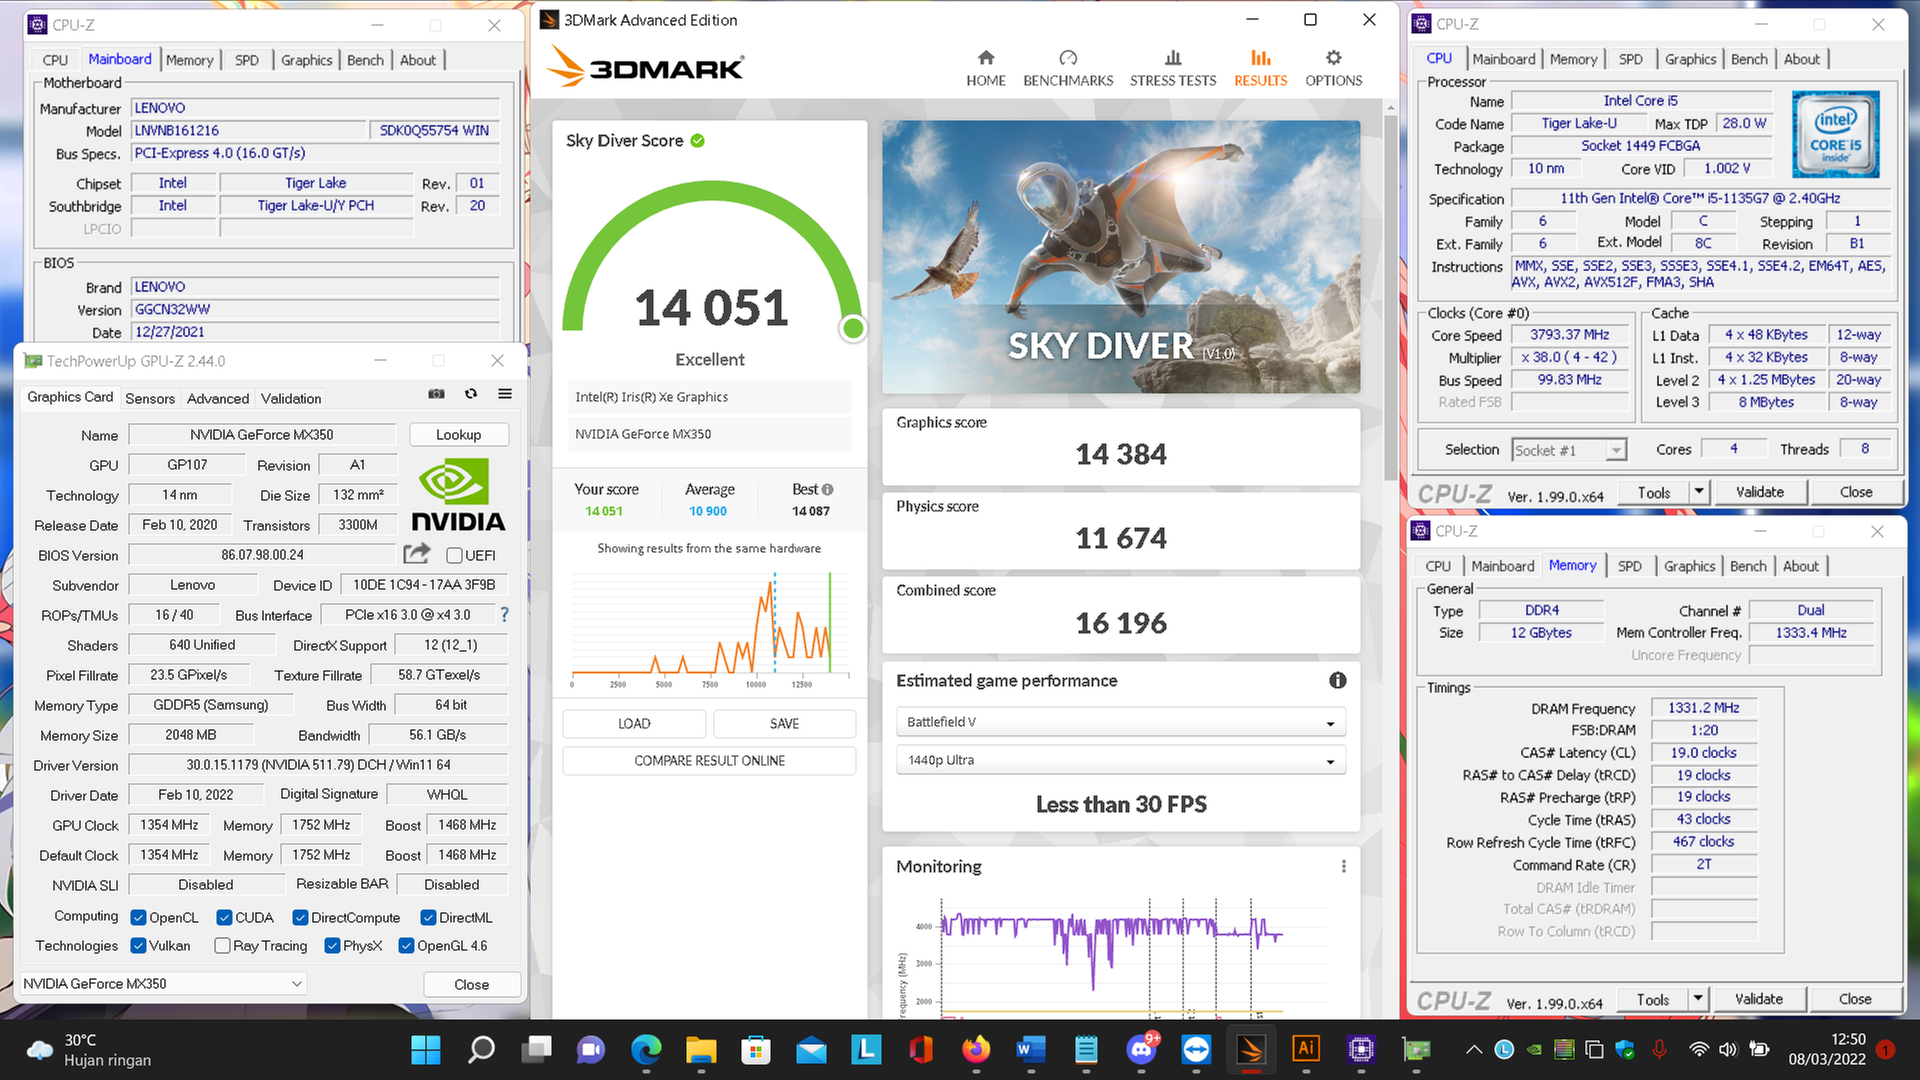Viewport: 1920px width, 1080px height.
Task: Expand Tools dropdown arrow in upper-right CPU-Z
Action: point(1698,491)
